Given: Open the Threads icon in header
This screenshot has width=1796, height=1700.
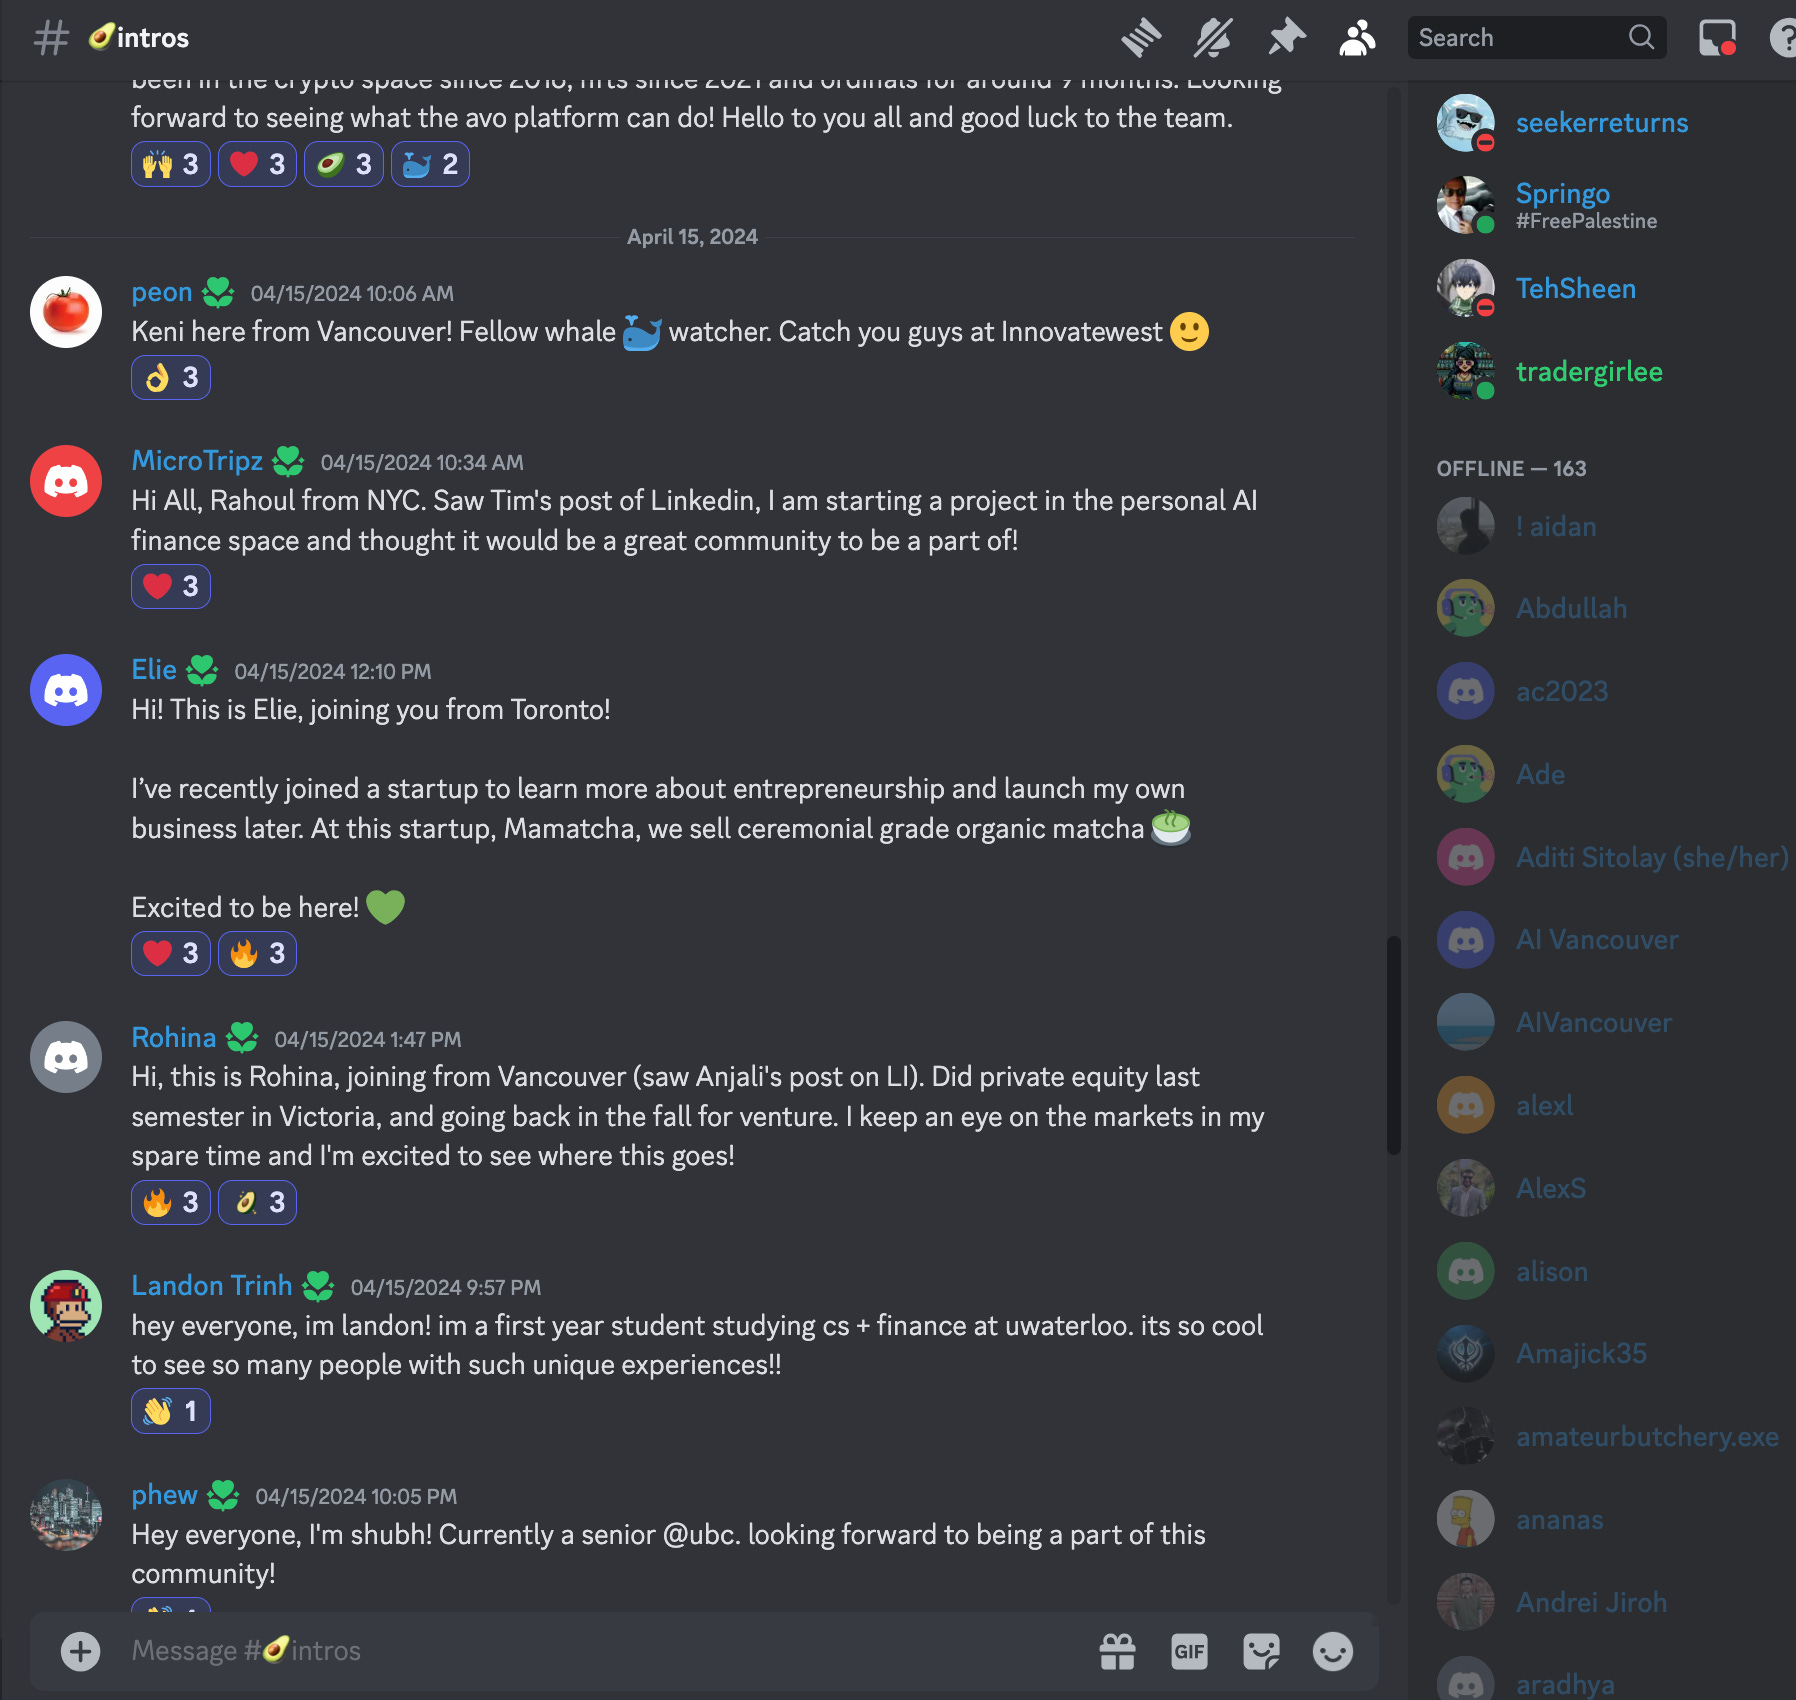Looking at the screenshot, I should coord(1141,38).
